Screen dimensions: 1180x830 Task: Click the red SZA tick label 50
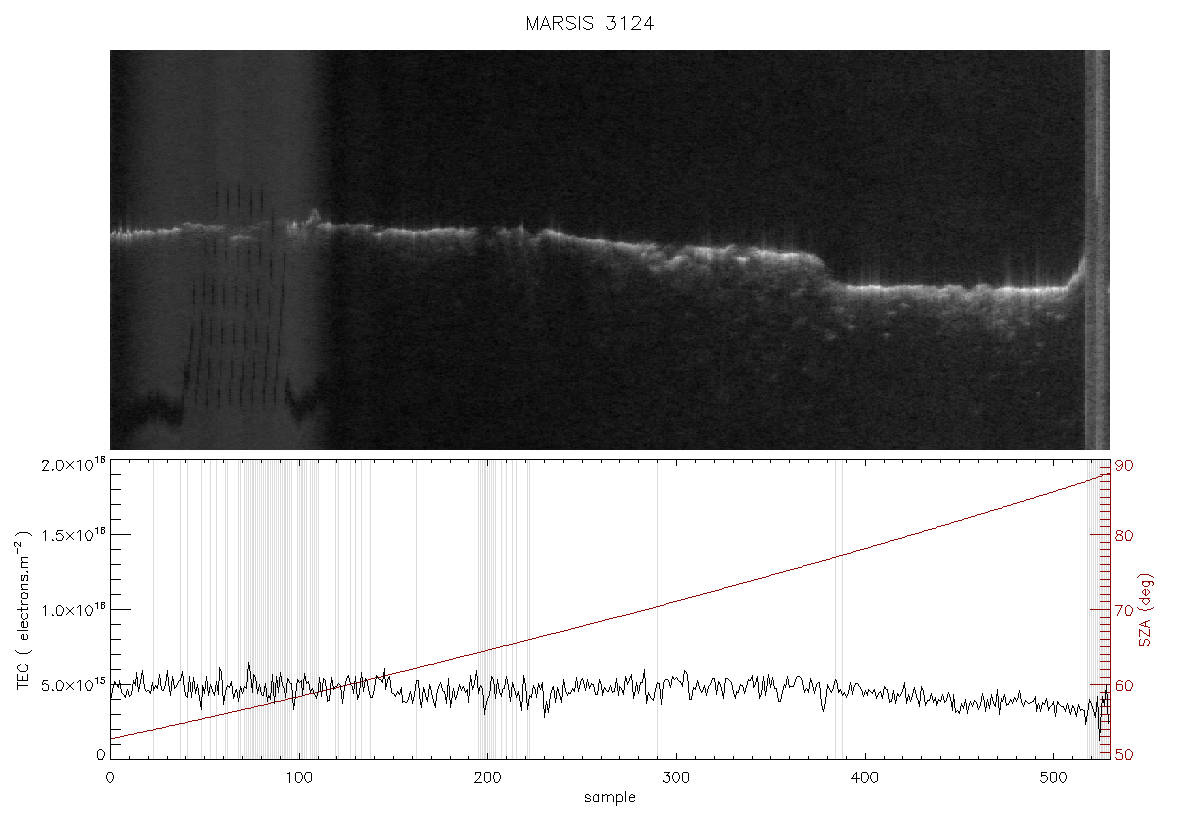tap(1124, 755)
